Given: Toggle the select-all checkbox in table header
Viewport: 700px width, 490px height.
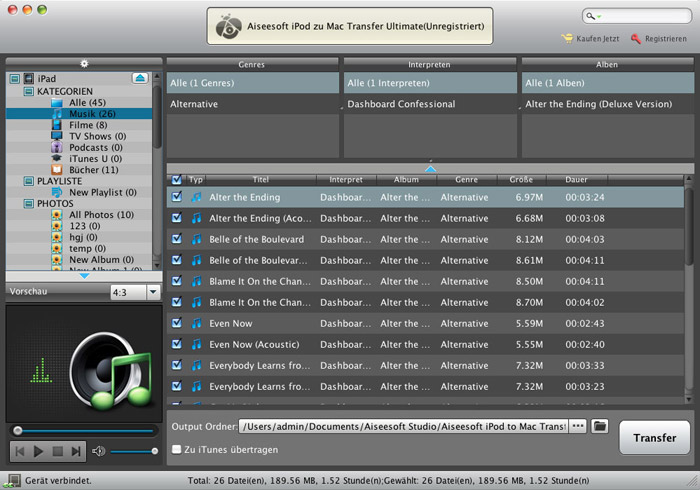Looking at the screenshot, I should point(177,179).
